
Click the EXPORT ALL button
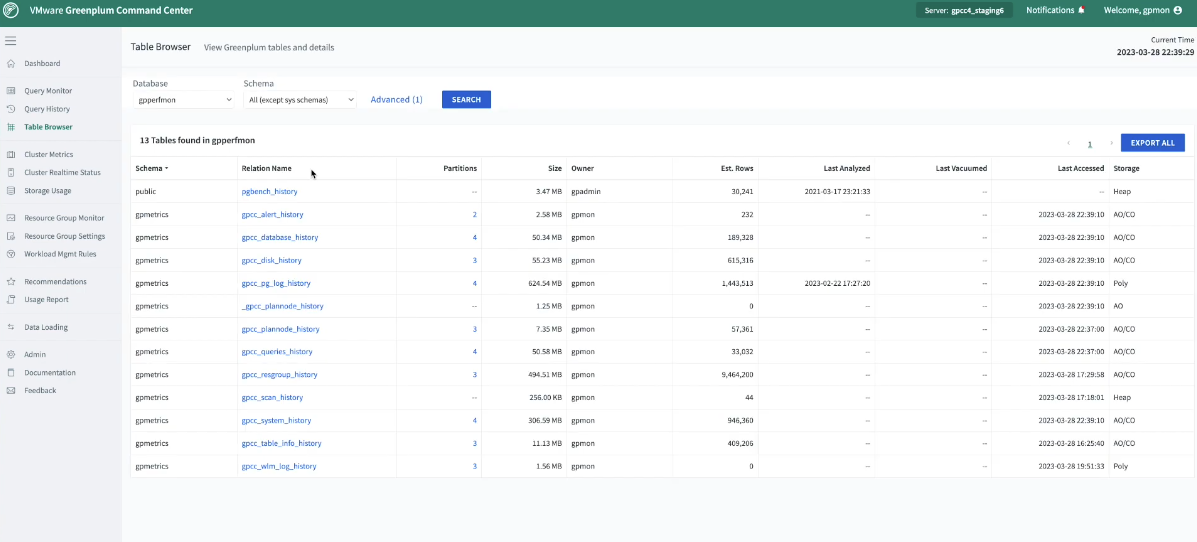1152,143
